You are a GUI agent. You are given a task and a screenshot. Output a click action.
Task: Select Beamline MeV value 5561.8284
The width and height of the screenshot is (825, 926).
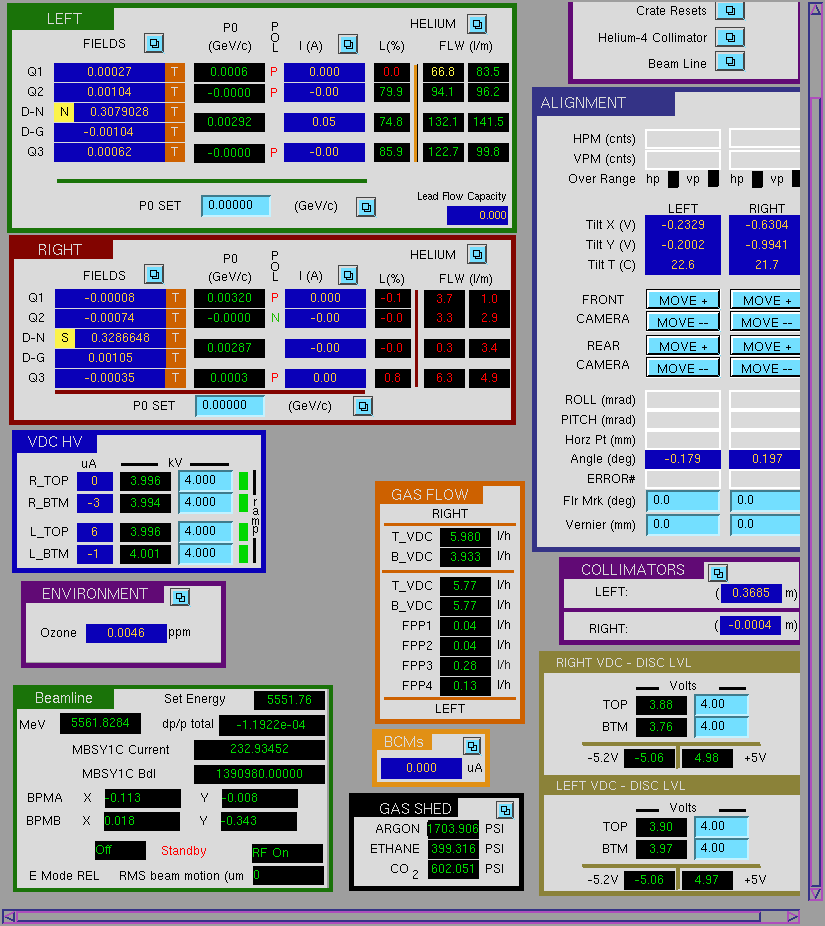coord(100,723)
